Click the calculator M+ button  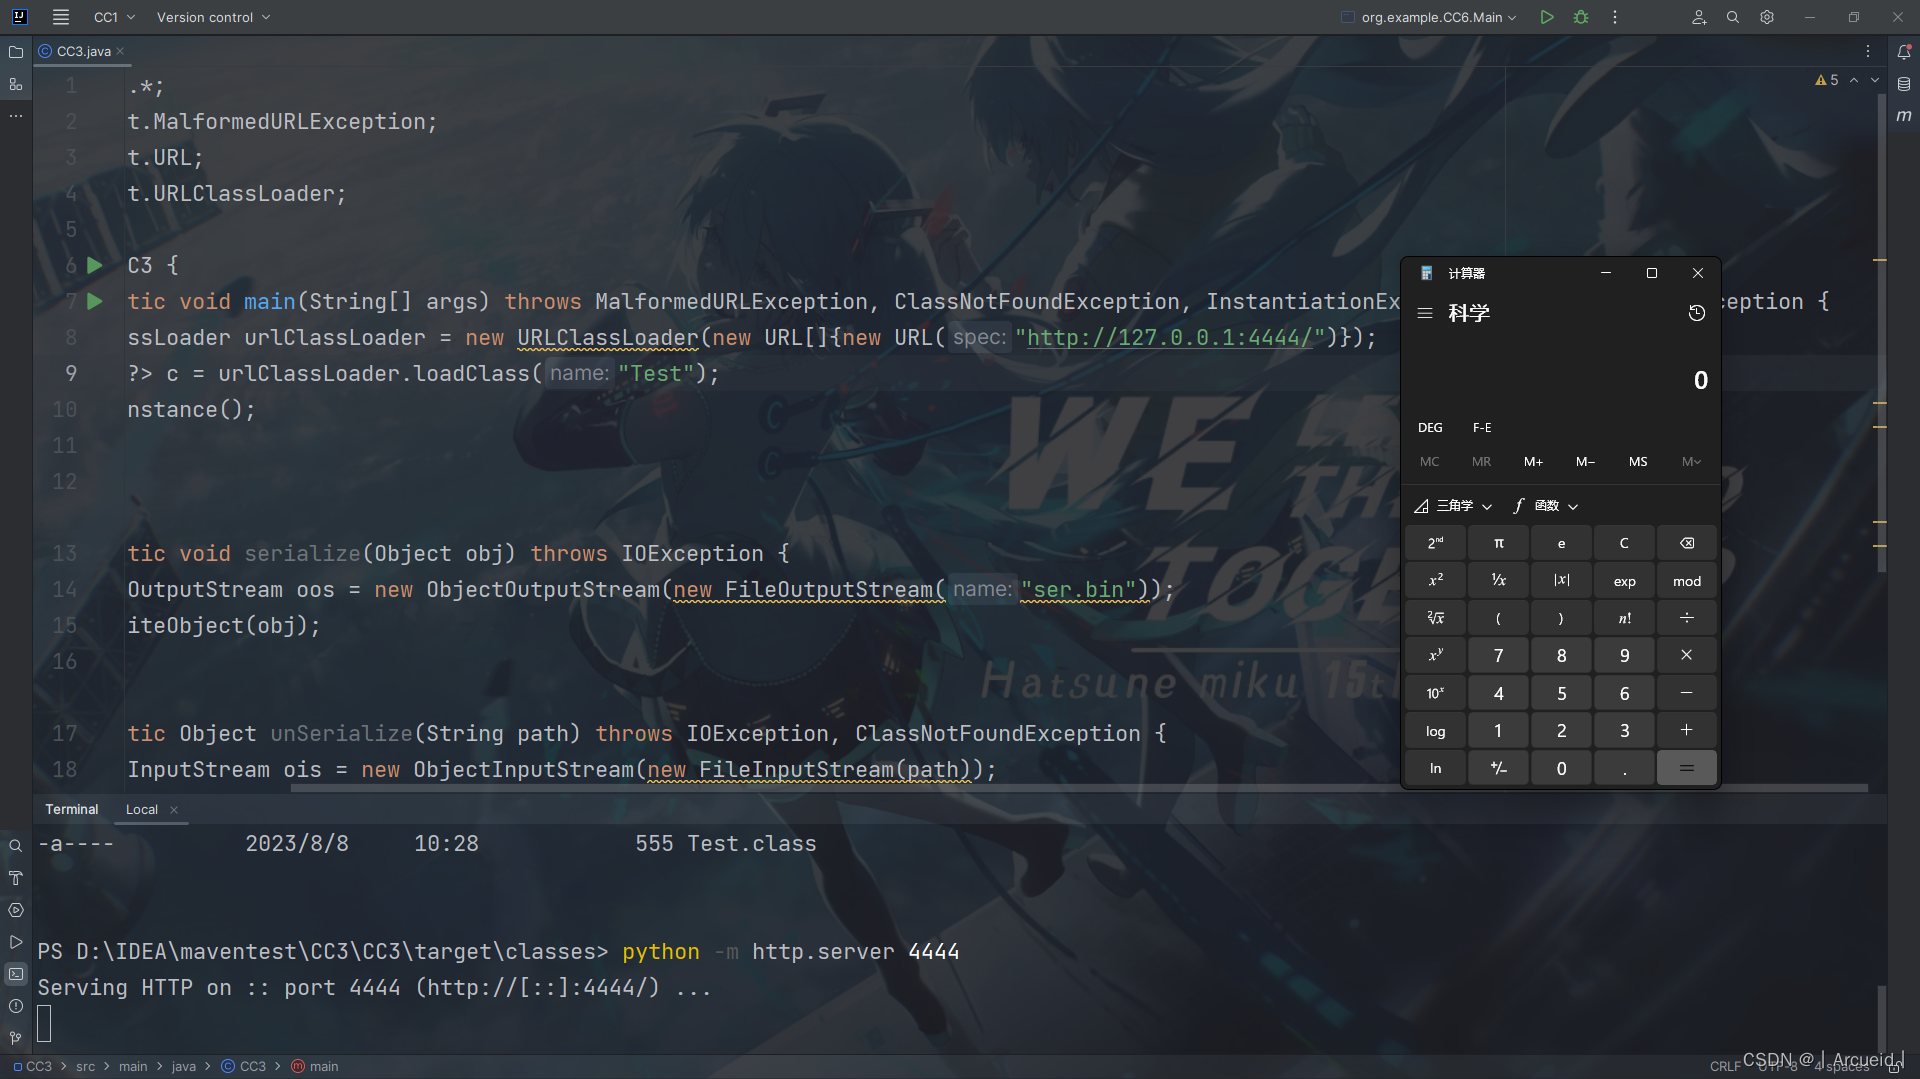pos(1533,461)
